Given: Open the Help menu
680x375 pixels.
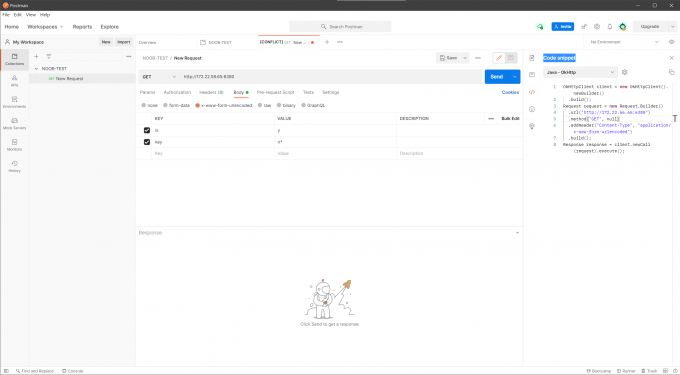Looking at the screenshot, I should click(x=45, y=15).
